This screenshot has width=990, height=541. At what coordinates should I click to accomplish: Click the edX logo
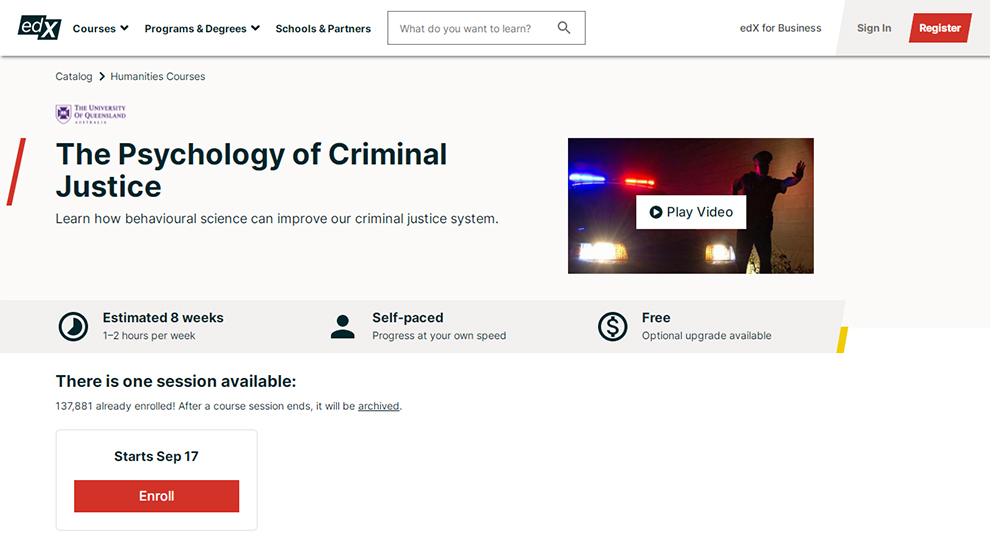click(x=39, y=27)
